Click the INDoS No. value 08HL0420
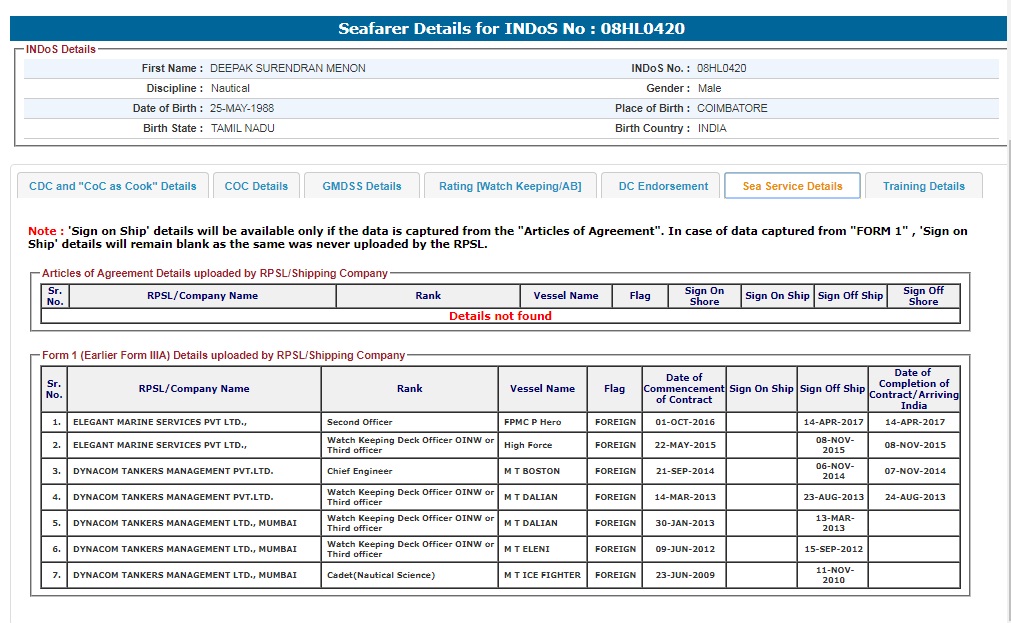This screenshot has width=1011, height=623. [722, 69]
